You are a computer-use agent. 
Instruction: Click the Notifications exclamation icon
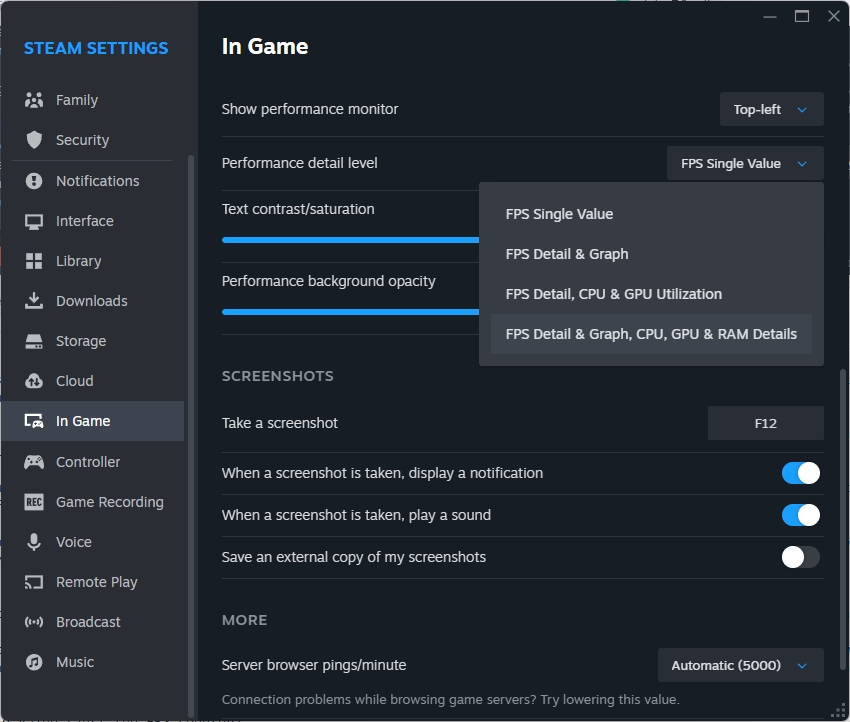click(34, 180)
